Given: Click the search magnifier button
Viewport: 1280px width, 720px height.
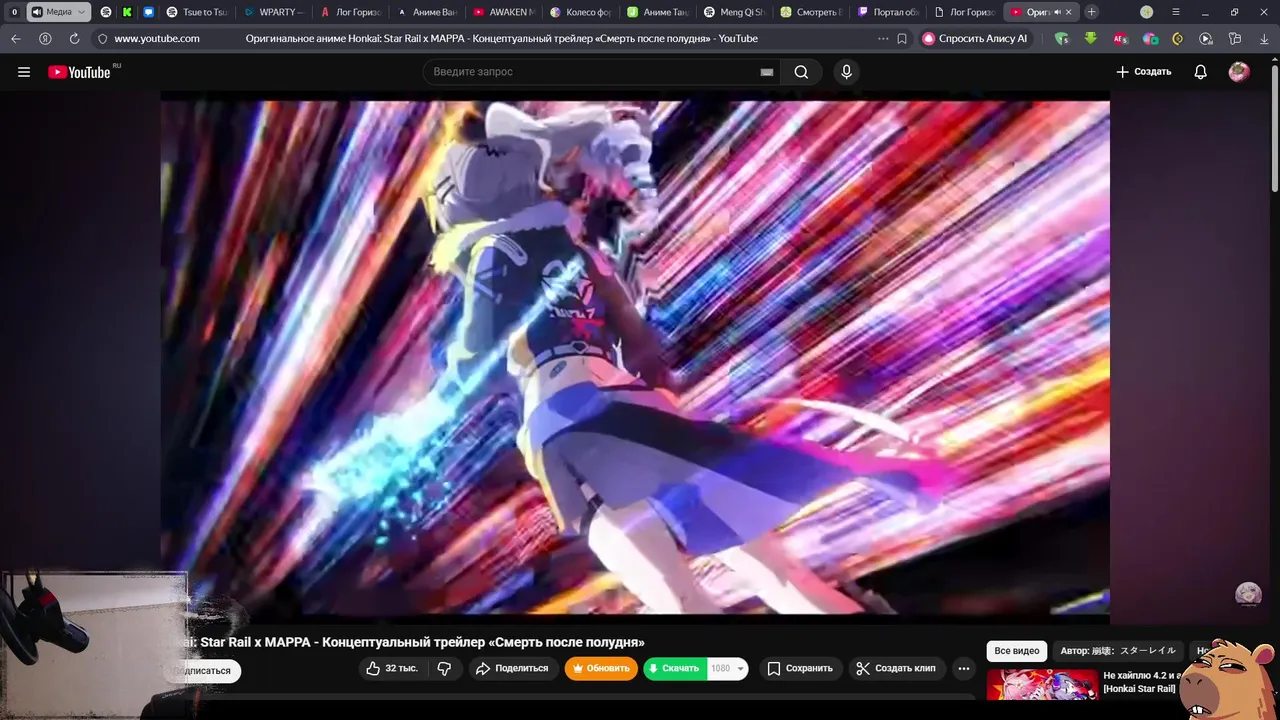Looking at the screenshot, I should click(801, 72).
